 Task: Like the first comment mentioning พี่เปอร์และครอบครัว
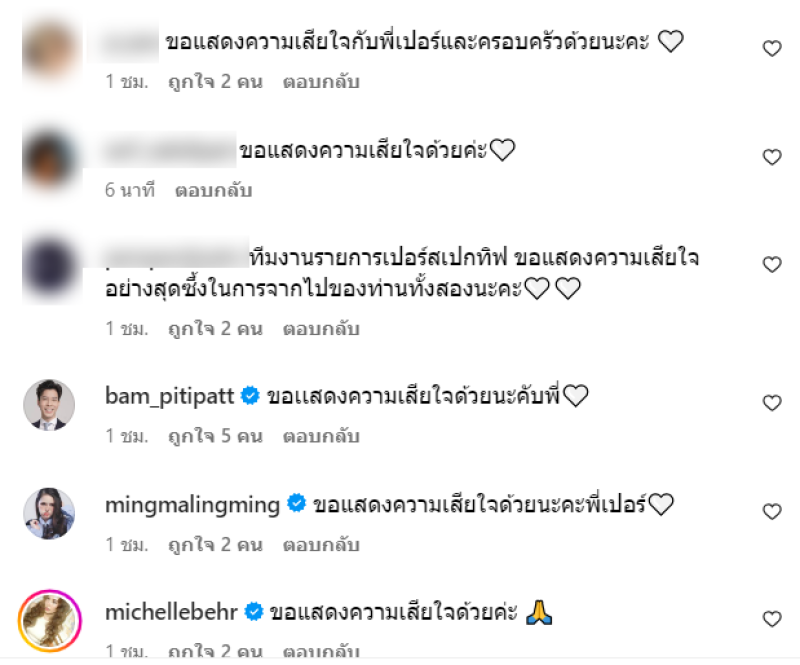coord(772,48)
